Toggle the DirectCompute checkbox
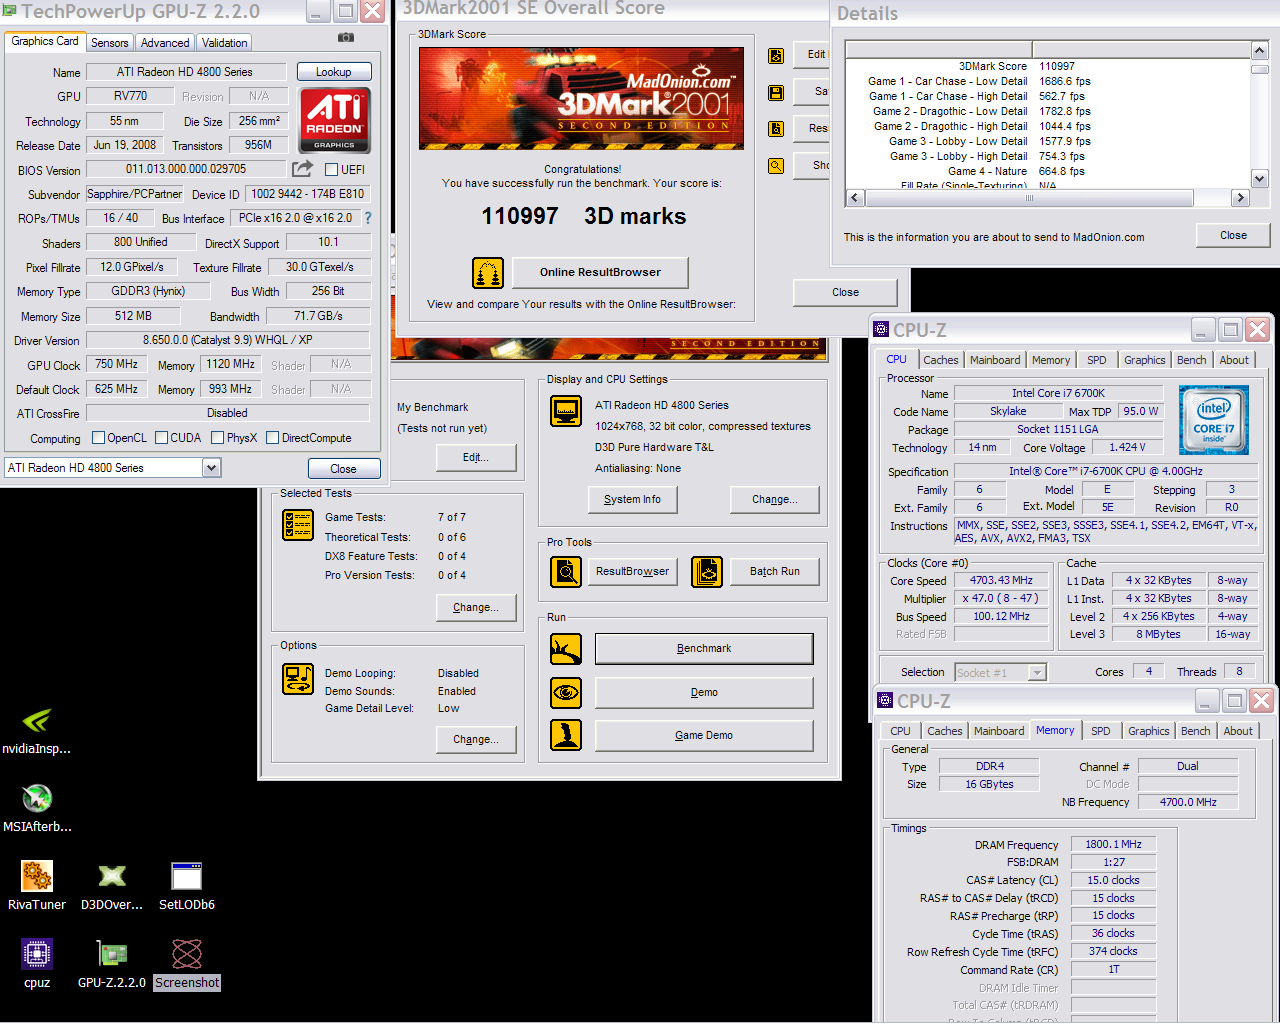 (x=272, y=437)
